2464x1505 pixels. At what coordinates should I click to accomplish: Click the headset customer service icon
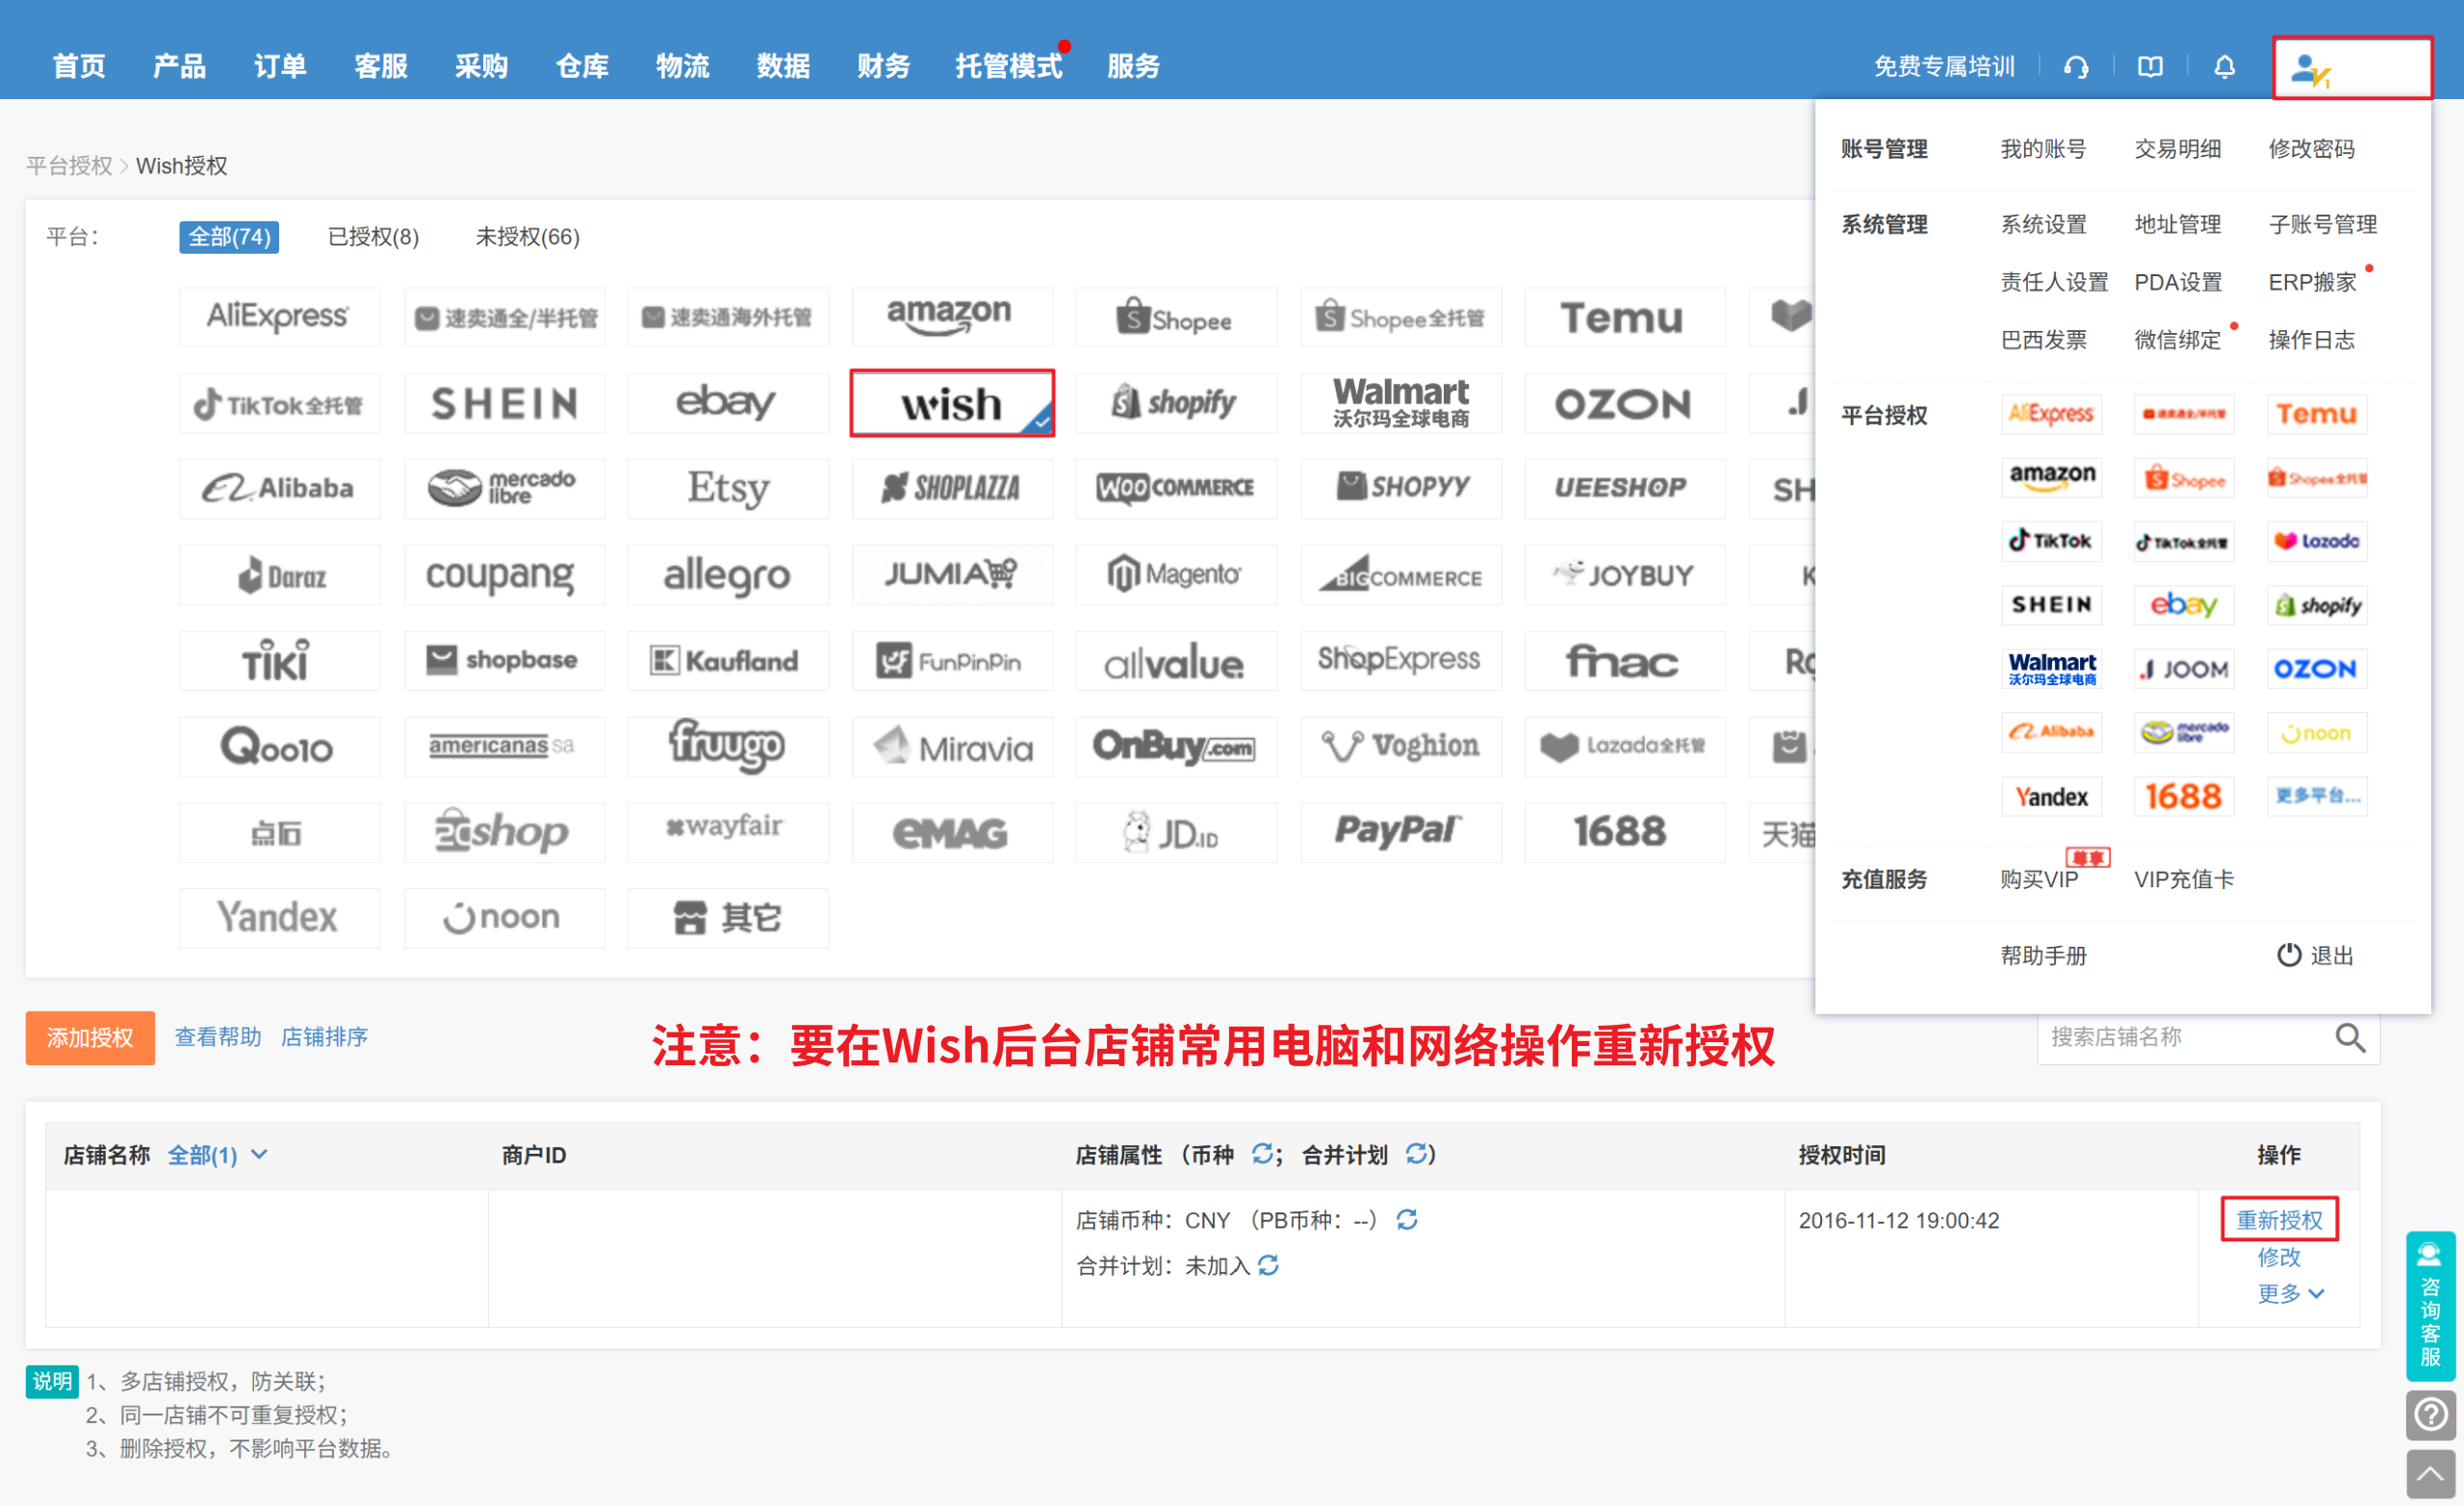pyautogui.click(x=2076, y=67)
